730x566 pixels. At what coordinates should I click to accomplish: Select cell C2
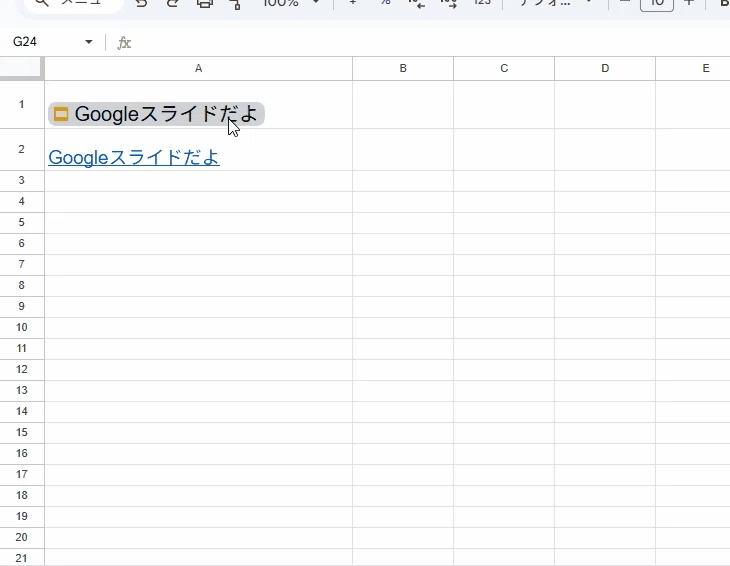pyautogui.click(x=504, y=149)
